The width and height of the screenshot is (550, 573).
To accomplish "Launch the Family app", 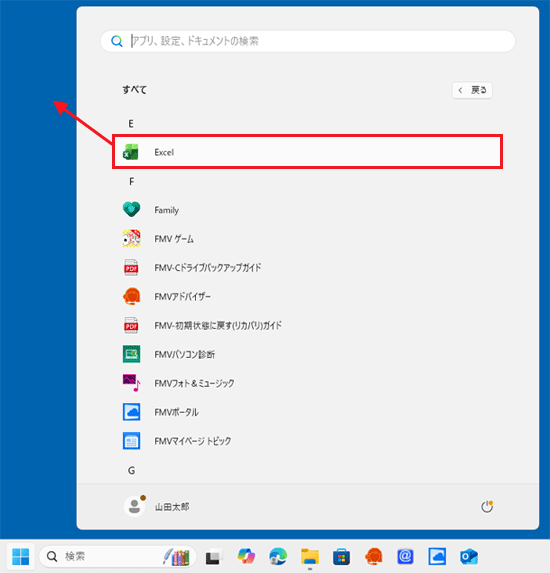I will 307,210.
